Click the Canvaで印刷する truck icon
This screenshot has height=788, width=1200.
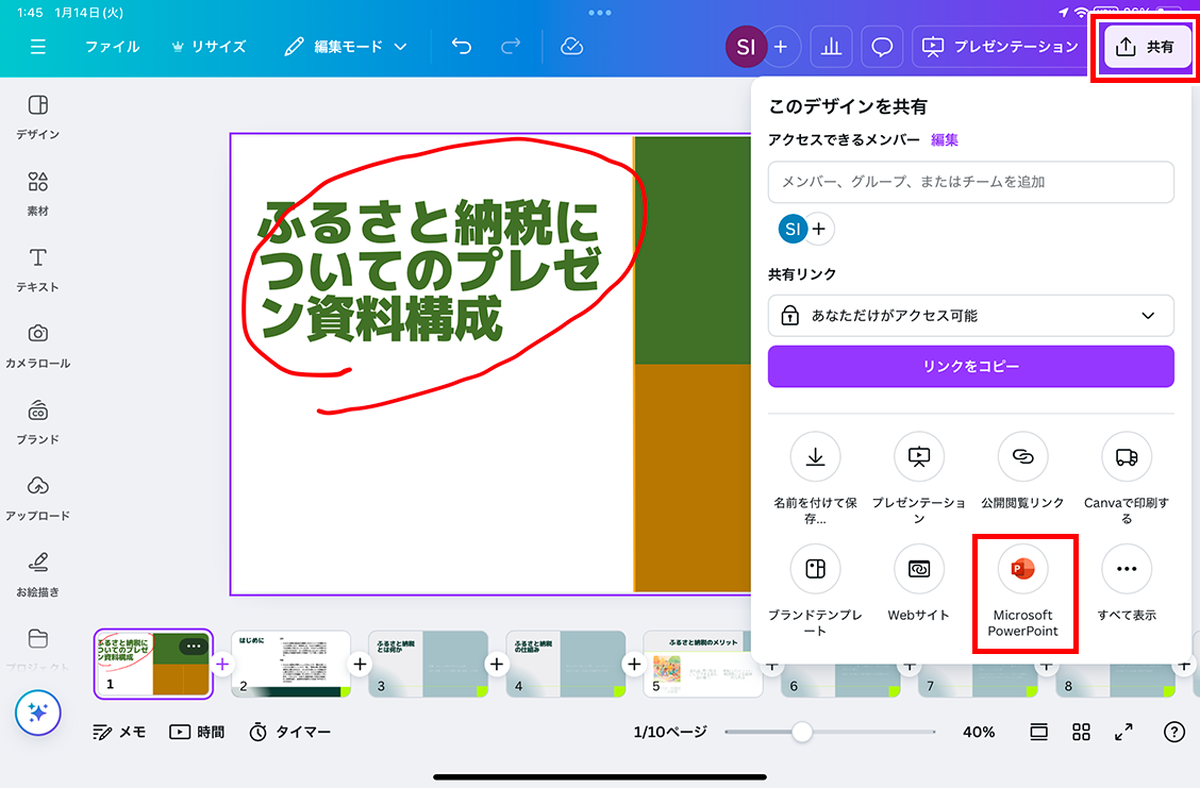pos(1126,457)
